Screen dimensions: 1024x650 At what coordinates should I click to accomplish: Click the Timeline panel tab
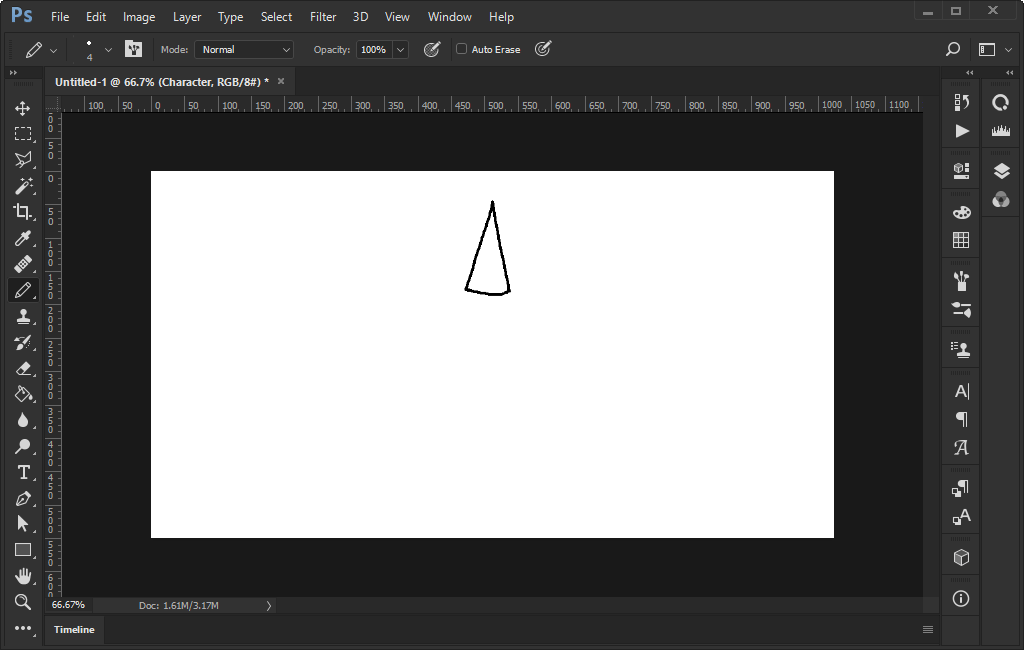74,630
